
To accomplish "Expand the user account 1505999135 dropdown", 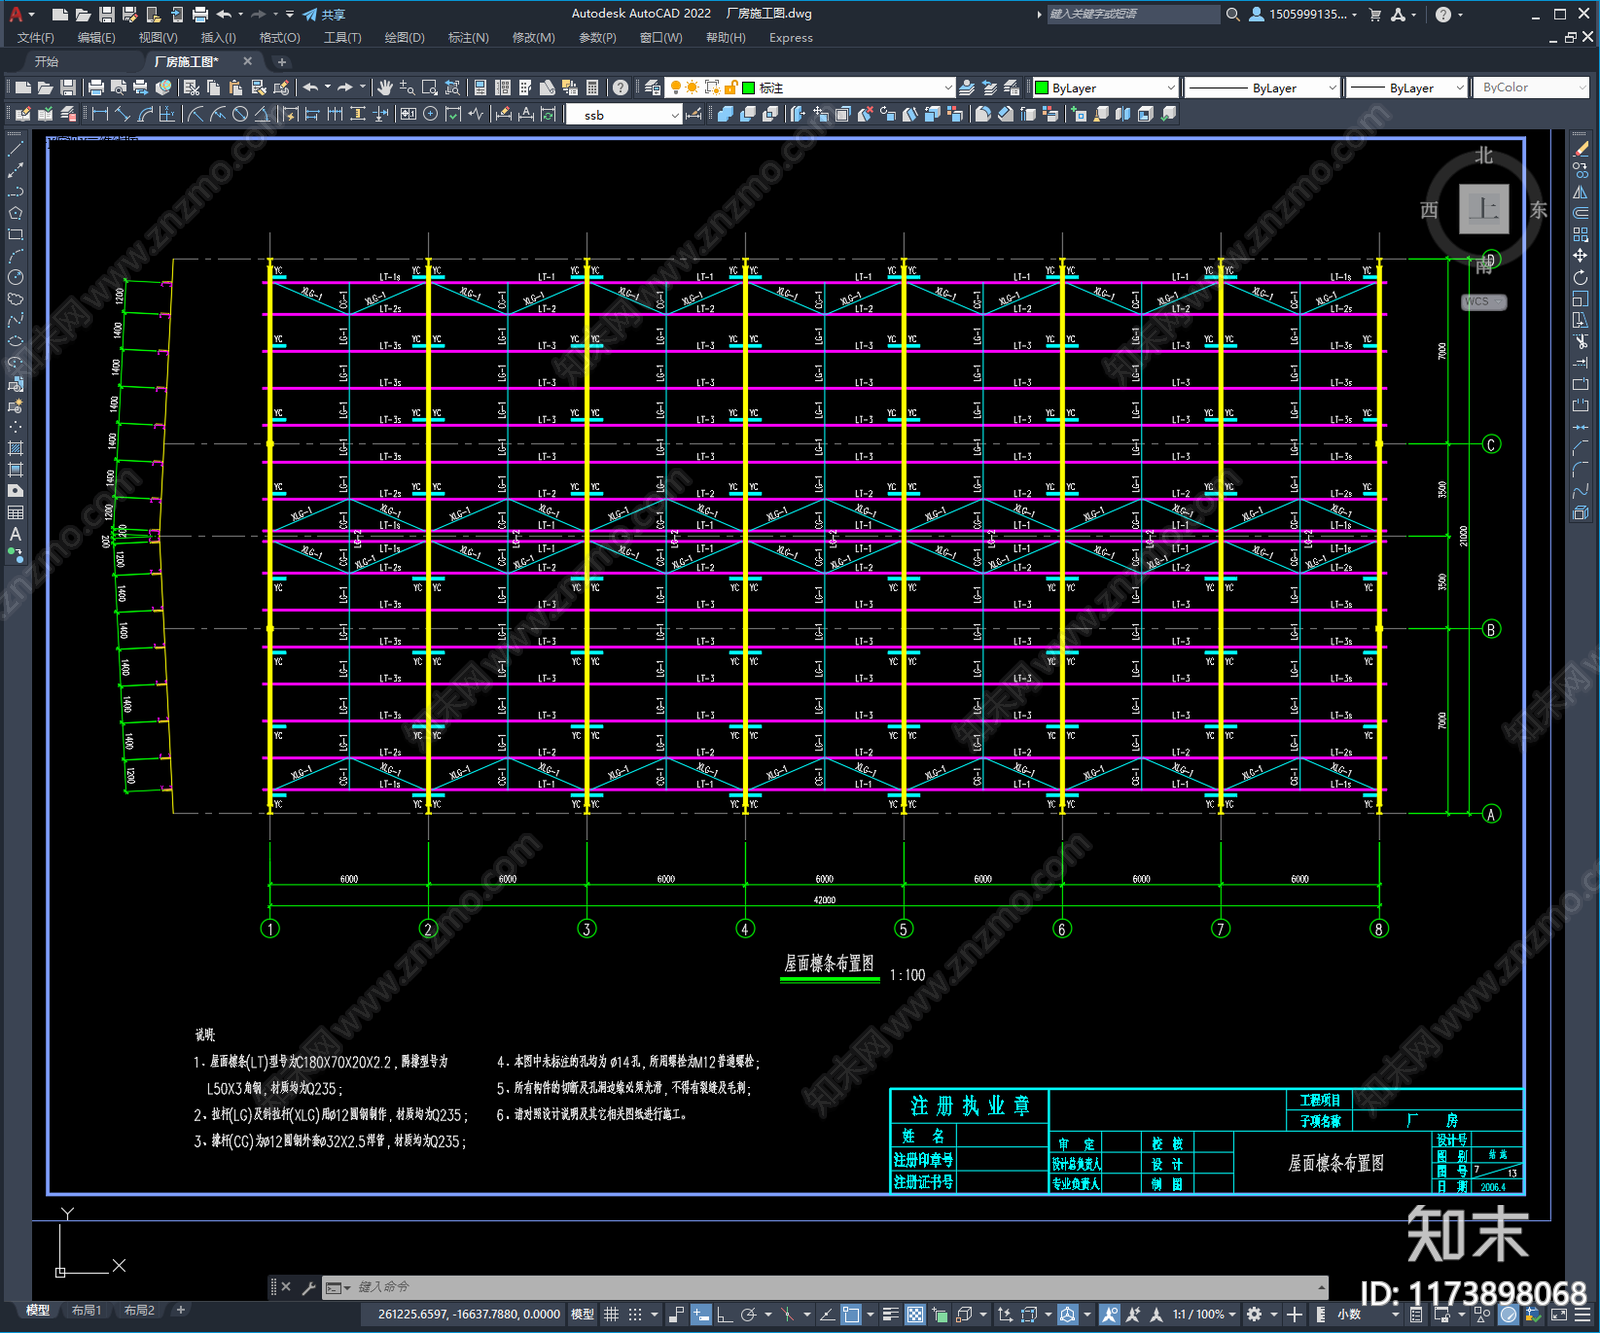I will [x=1303, y=14].
